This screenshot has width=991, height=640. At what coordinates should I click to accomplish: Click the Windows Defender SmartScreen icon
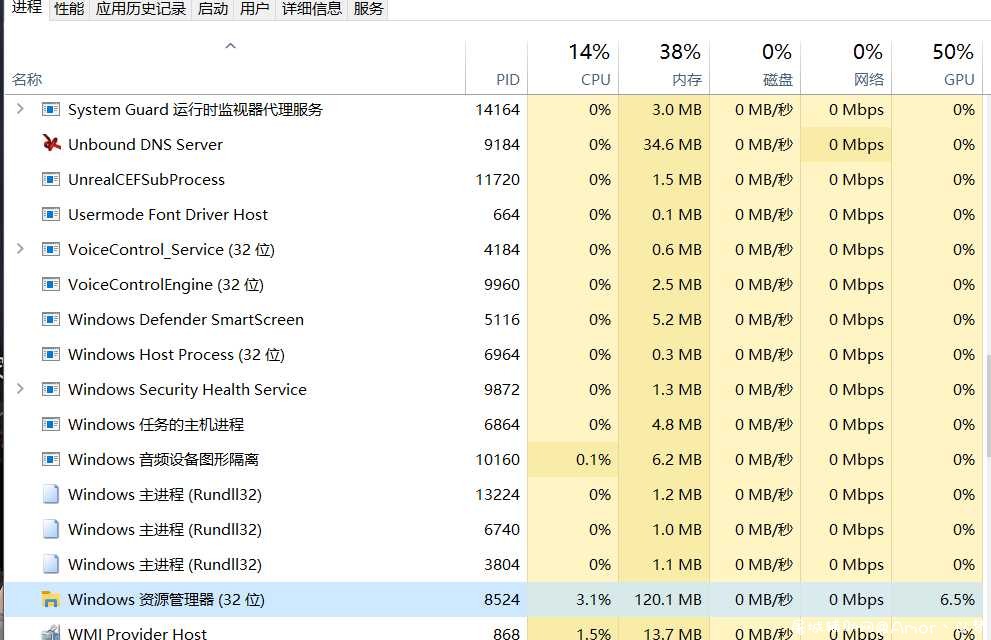pos(51,319)
